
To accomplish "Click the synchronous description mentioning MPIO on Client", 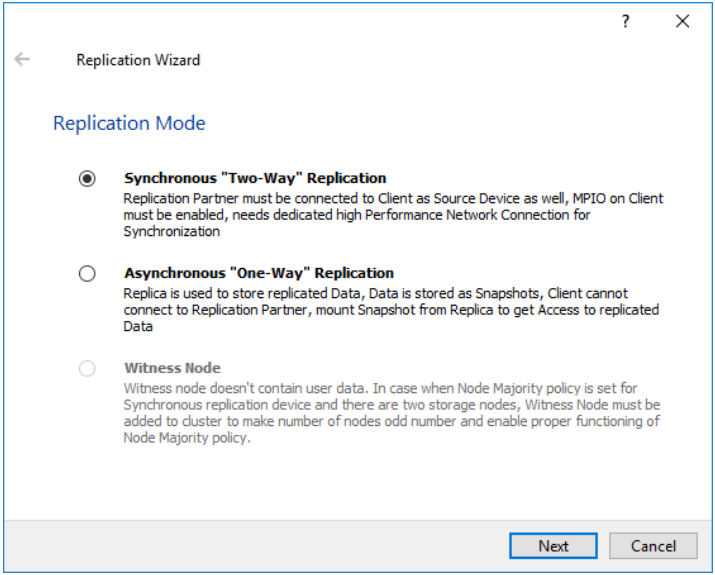I will pyautogui.click(x=392, y=207).
